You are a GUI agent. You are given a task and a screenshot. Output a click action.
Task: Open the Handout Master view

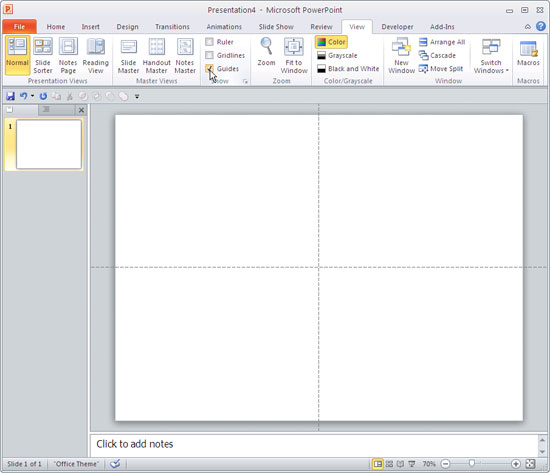pyautogui.click(x=156, y=55)
